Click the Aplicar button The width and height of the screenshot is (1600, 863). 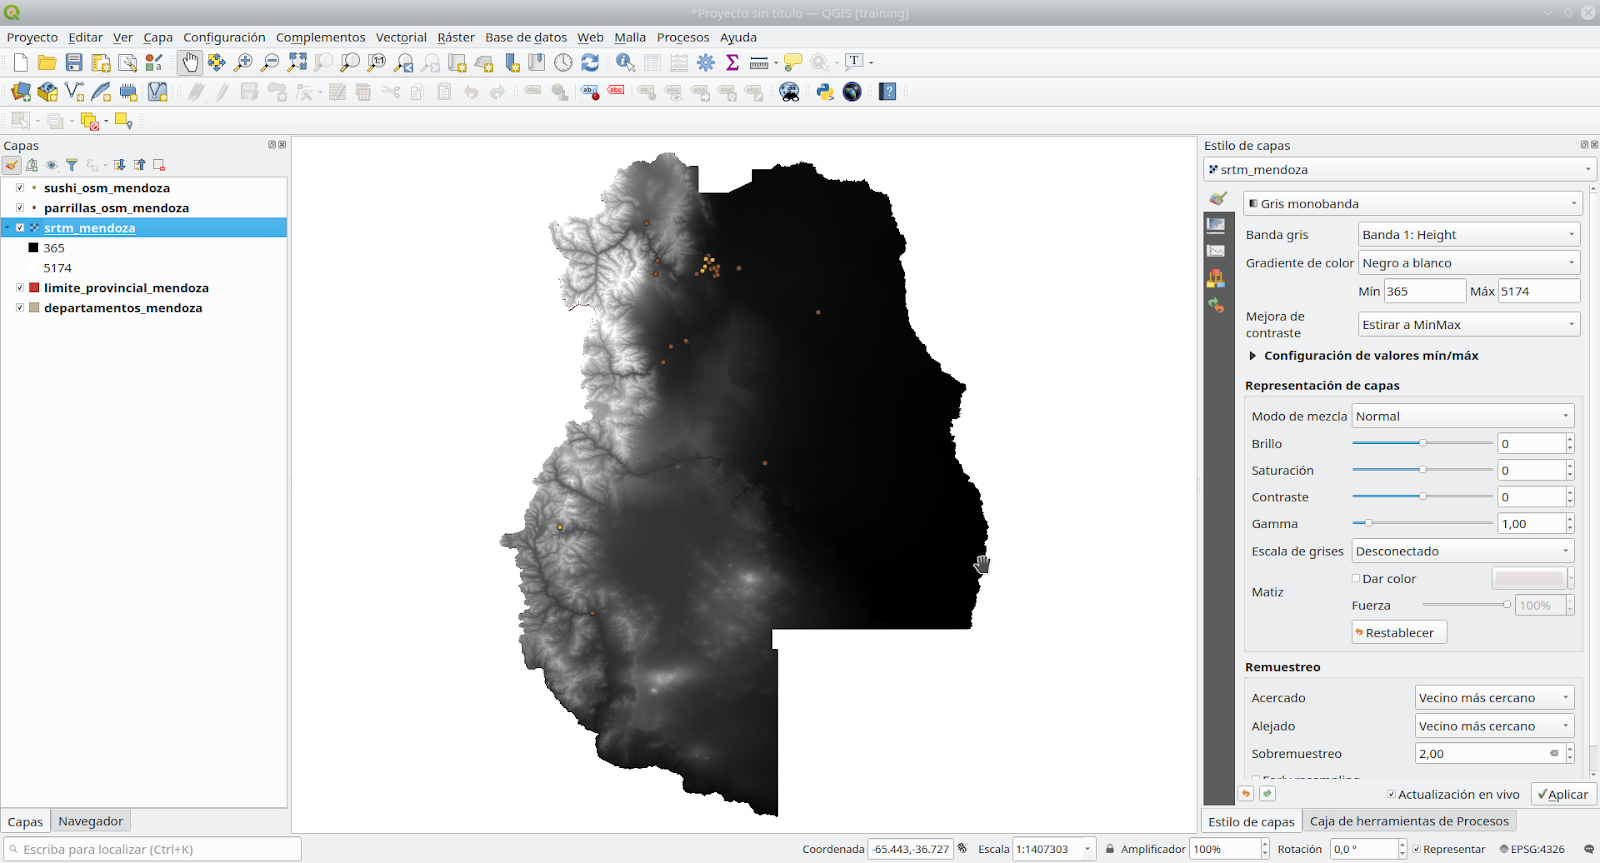1563,794
